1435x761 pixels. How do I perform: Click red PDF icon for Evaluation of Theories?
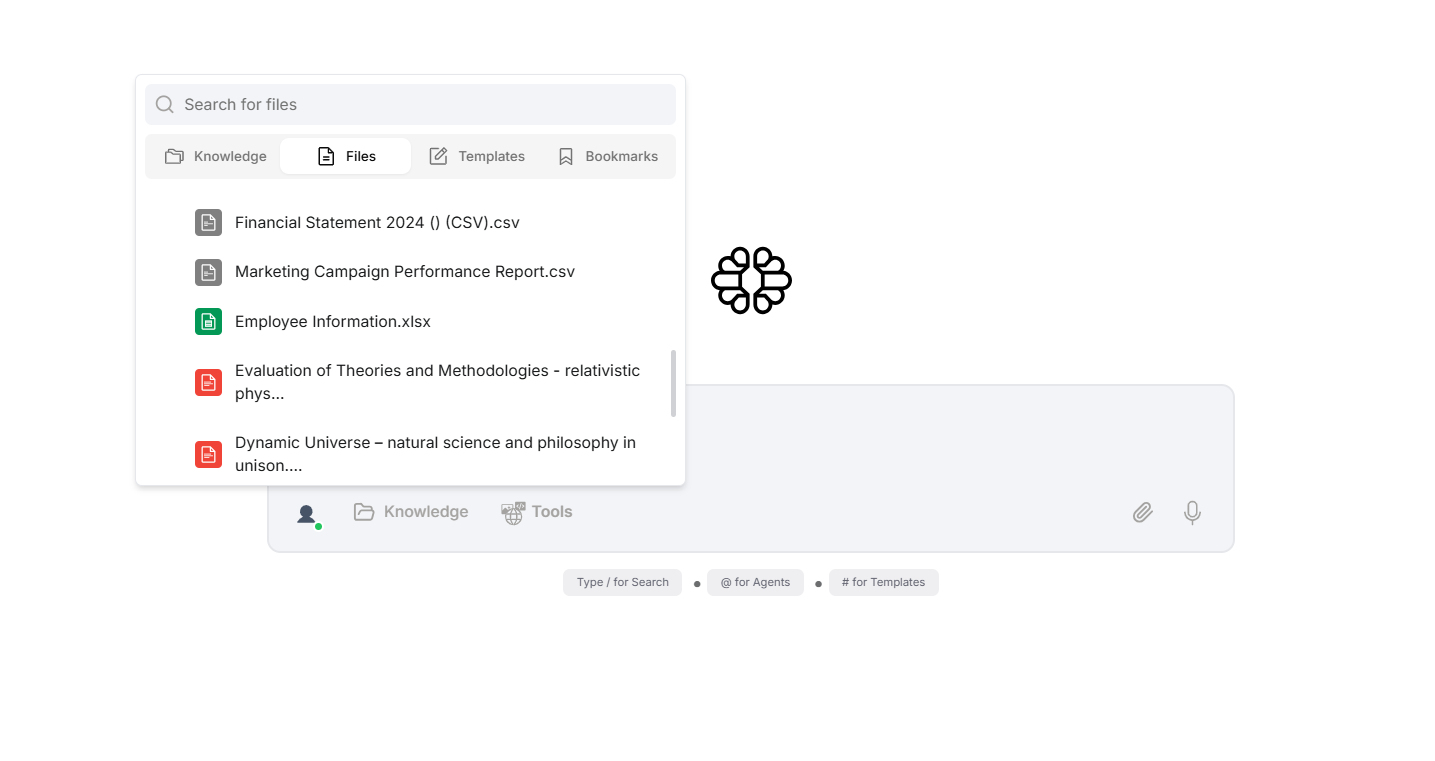(208, 382)
